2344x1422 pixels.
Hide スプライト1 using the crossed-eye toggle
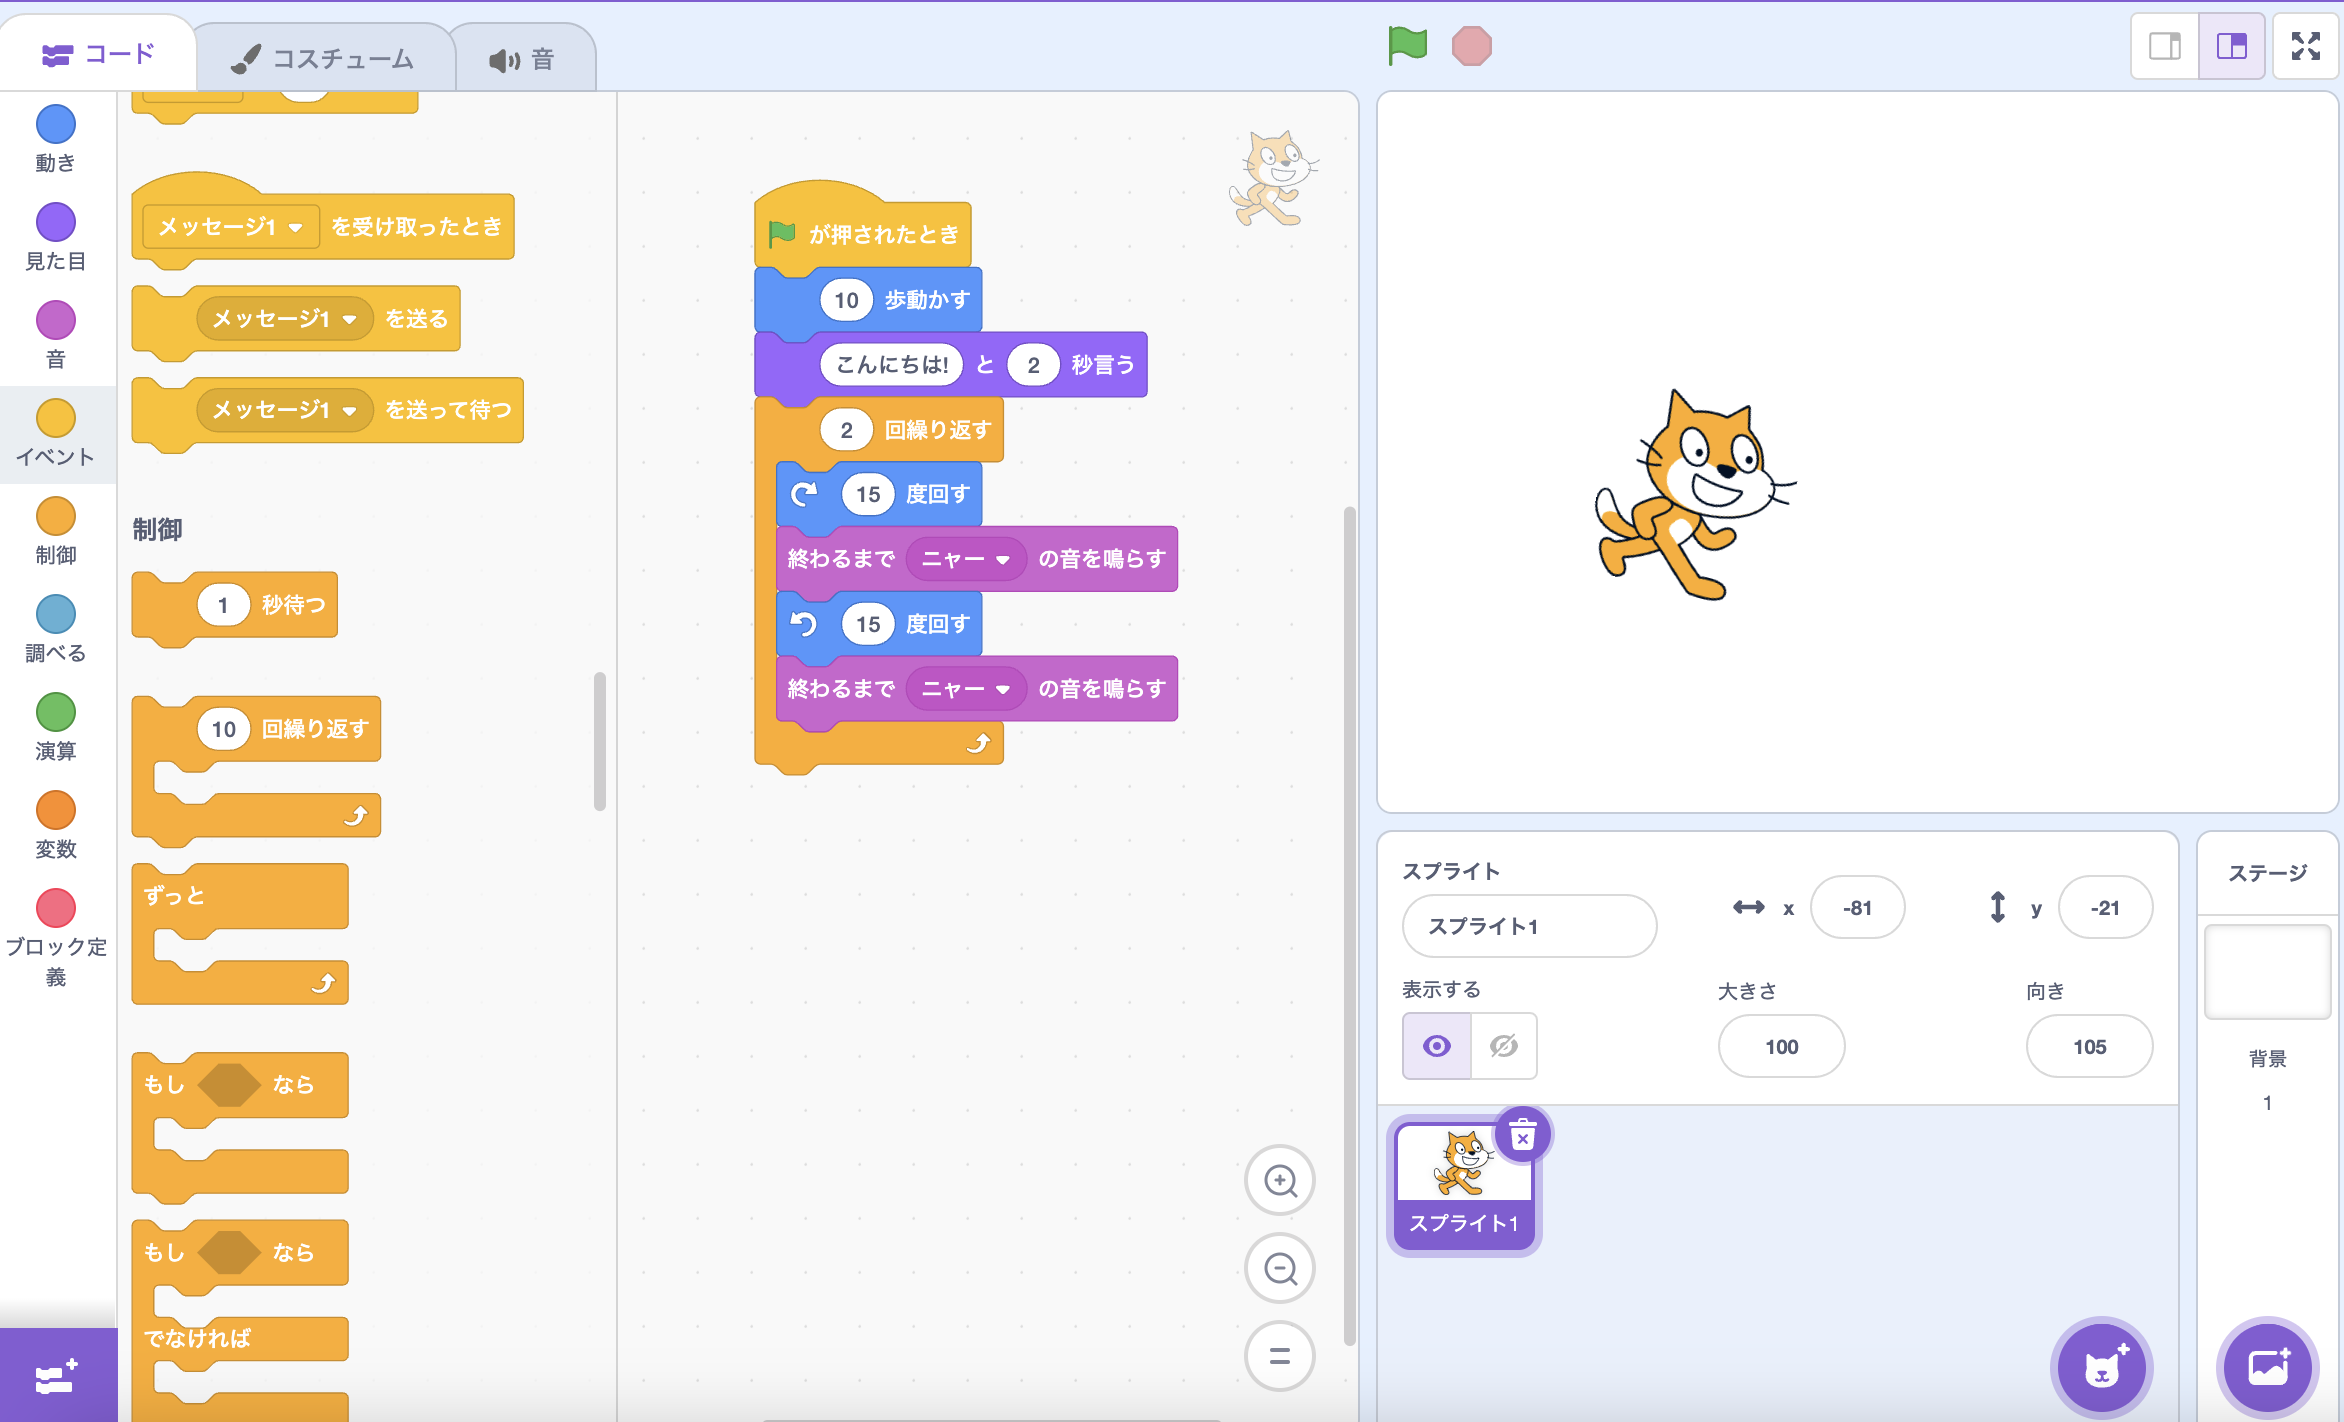pos(1504,1046)
